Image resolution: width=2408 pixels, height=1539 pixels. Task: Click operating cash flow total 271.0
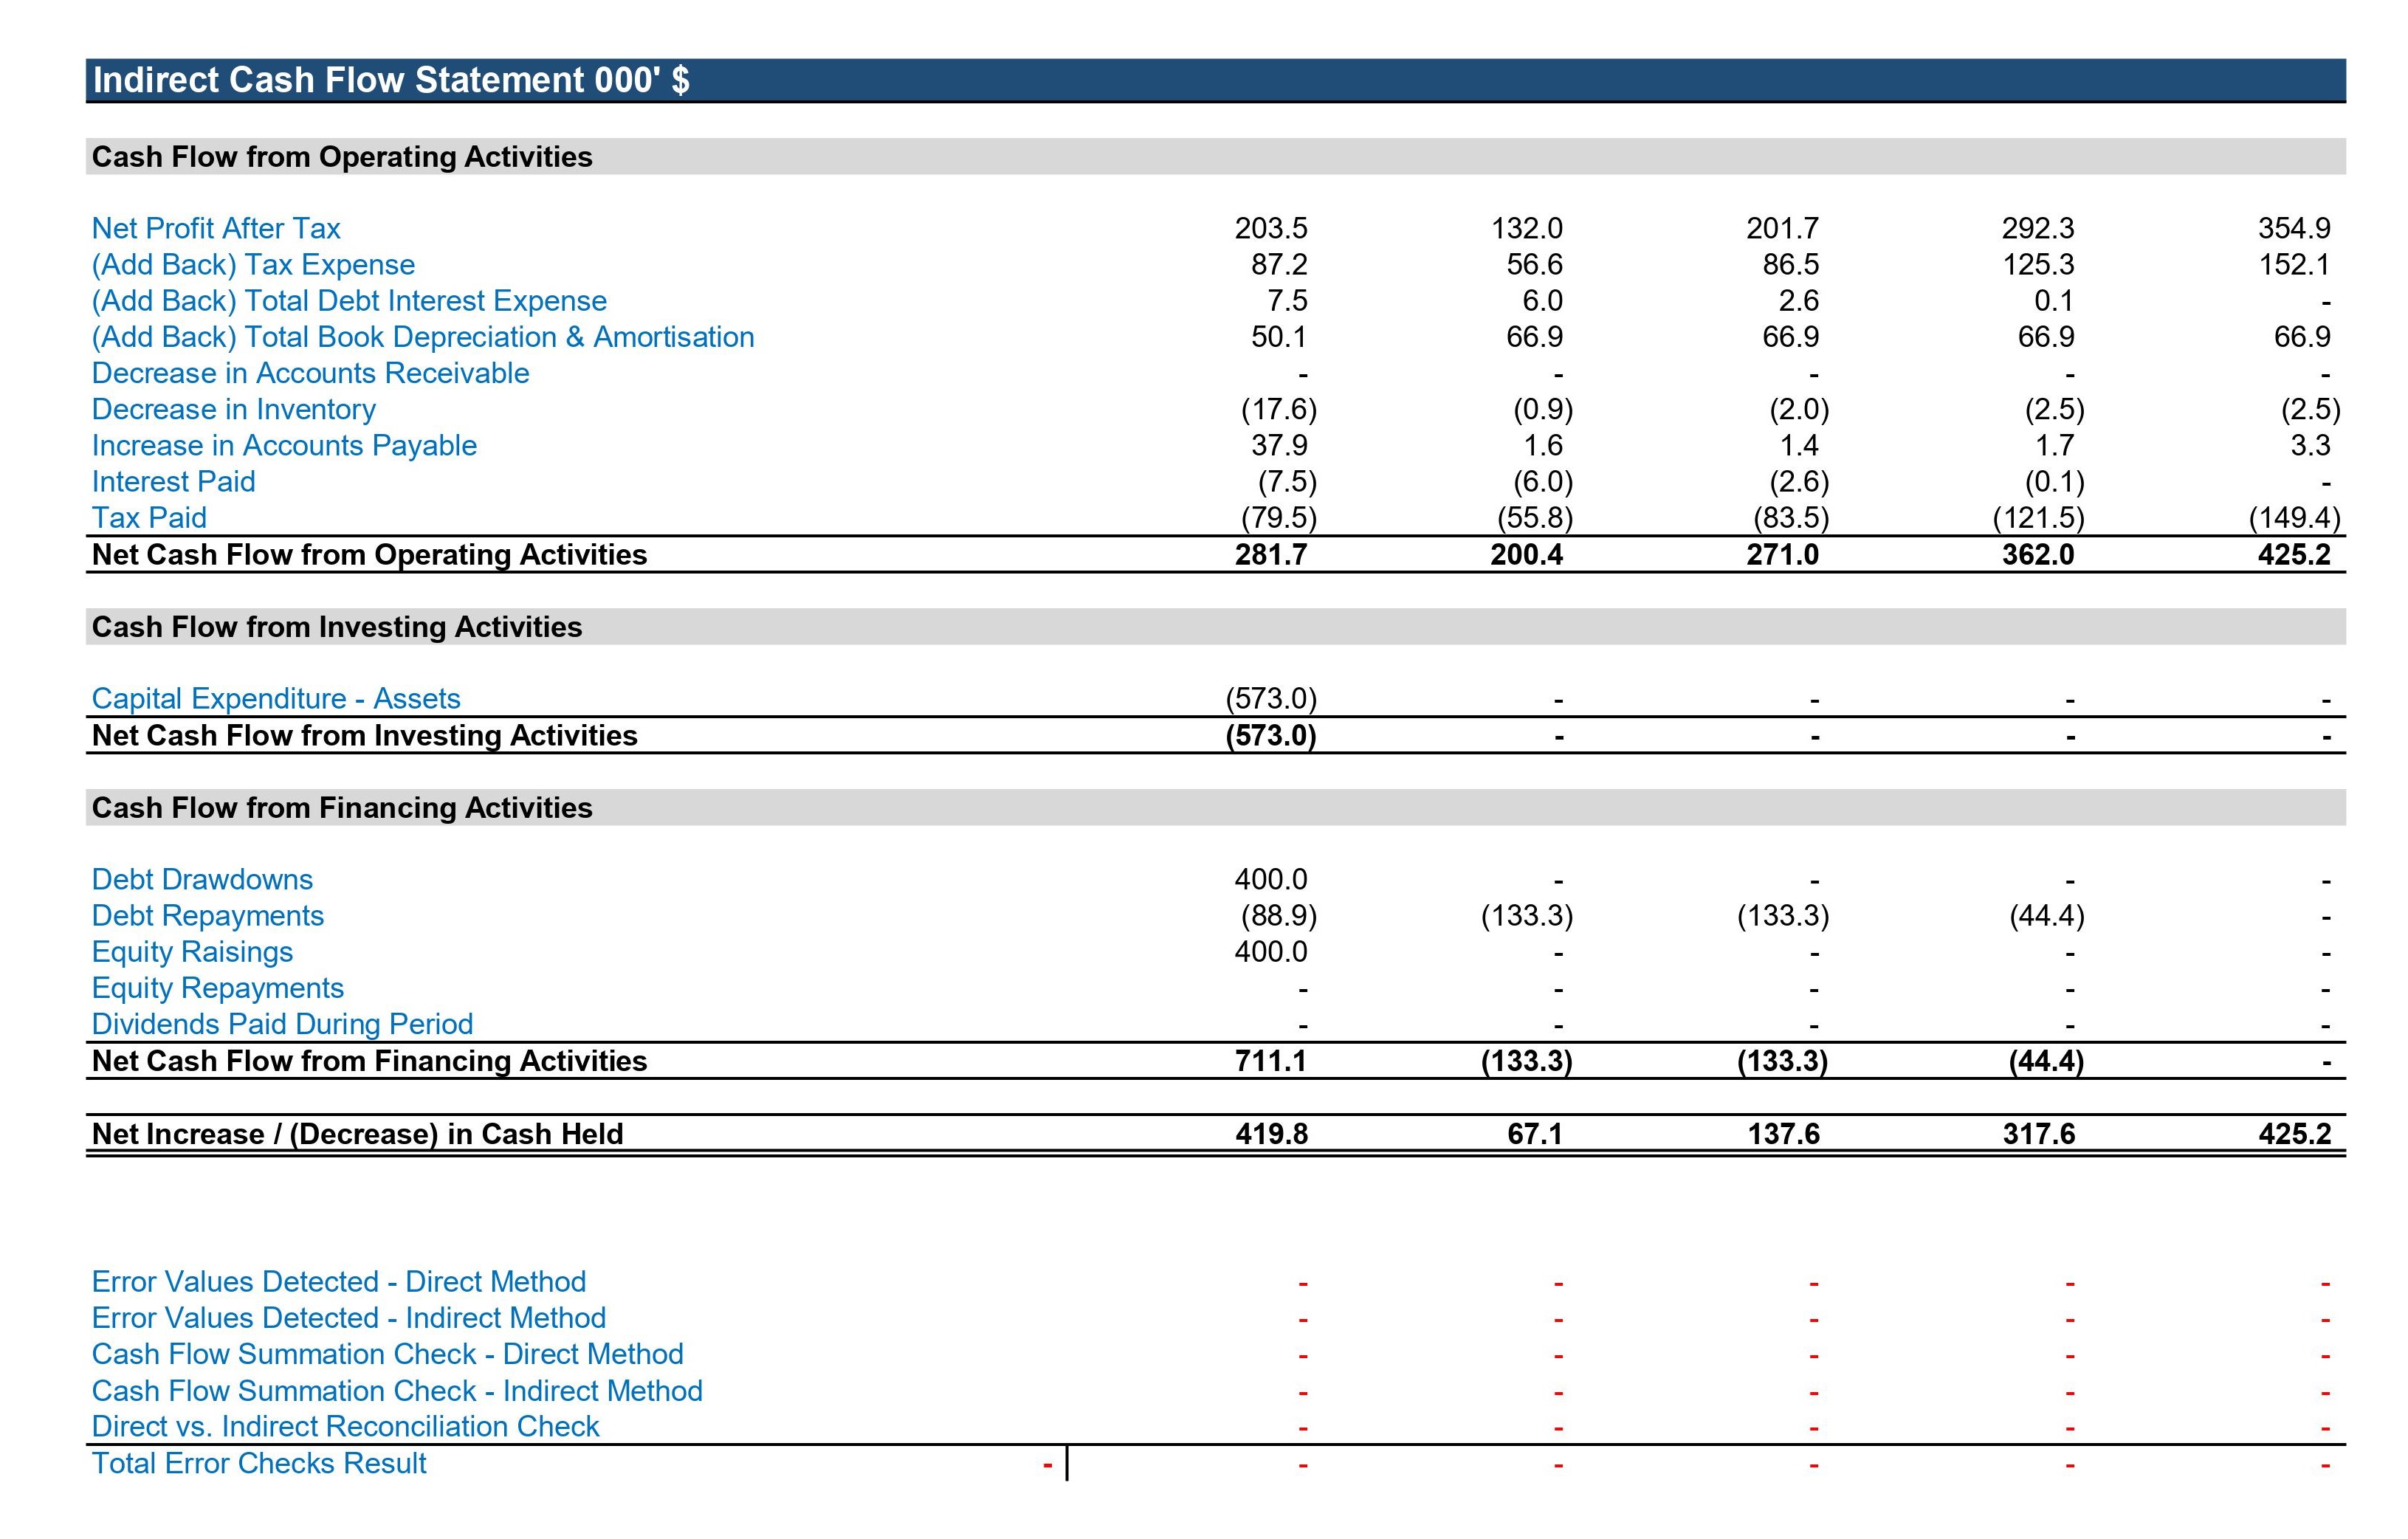coord(1783,555)
